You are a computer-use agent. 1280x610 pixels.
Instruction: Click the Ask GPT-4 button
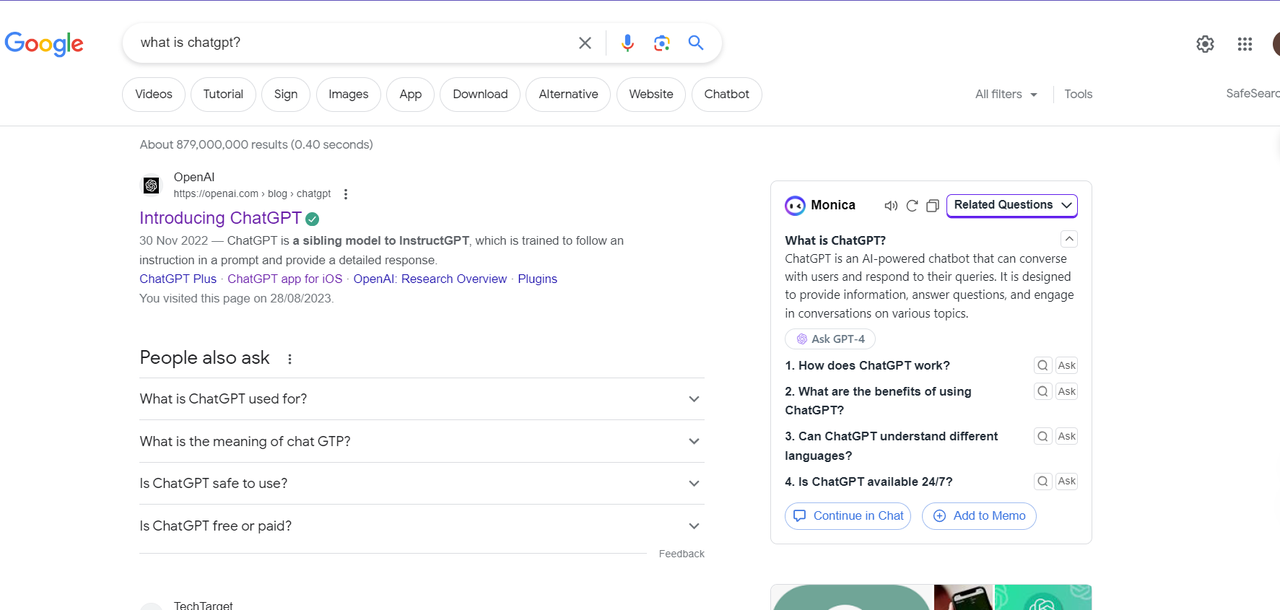pos(830,339)
